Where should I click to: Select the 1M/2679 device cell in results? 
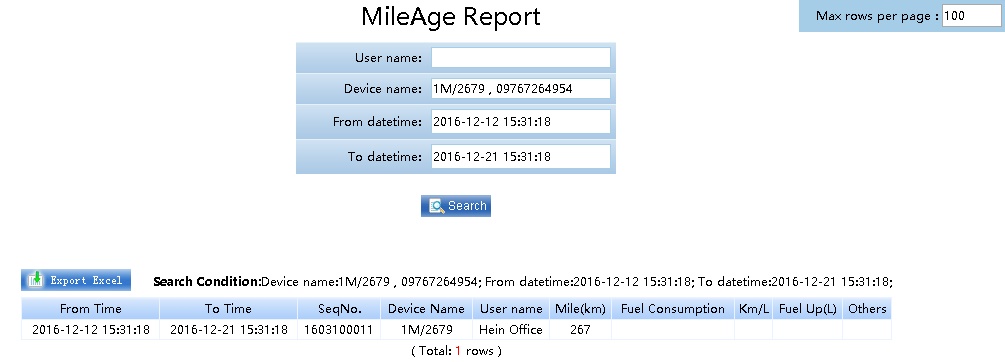(426, 330)
